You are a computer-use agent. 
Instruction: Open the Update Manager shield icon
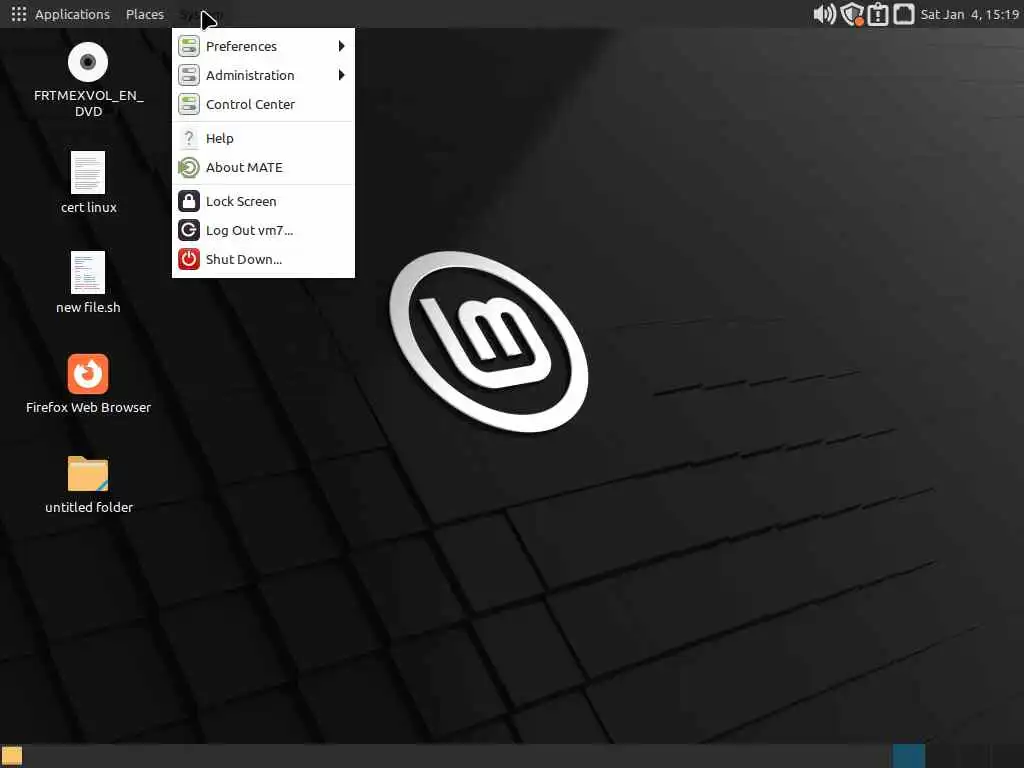852,14
